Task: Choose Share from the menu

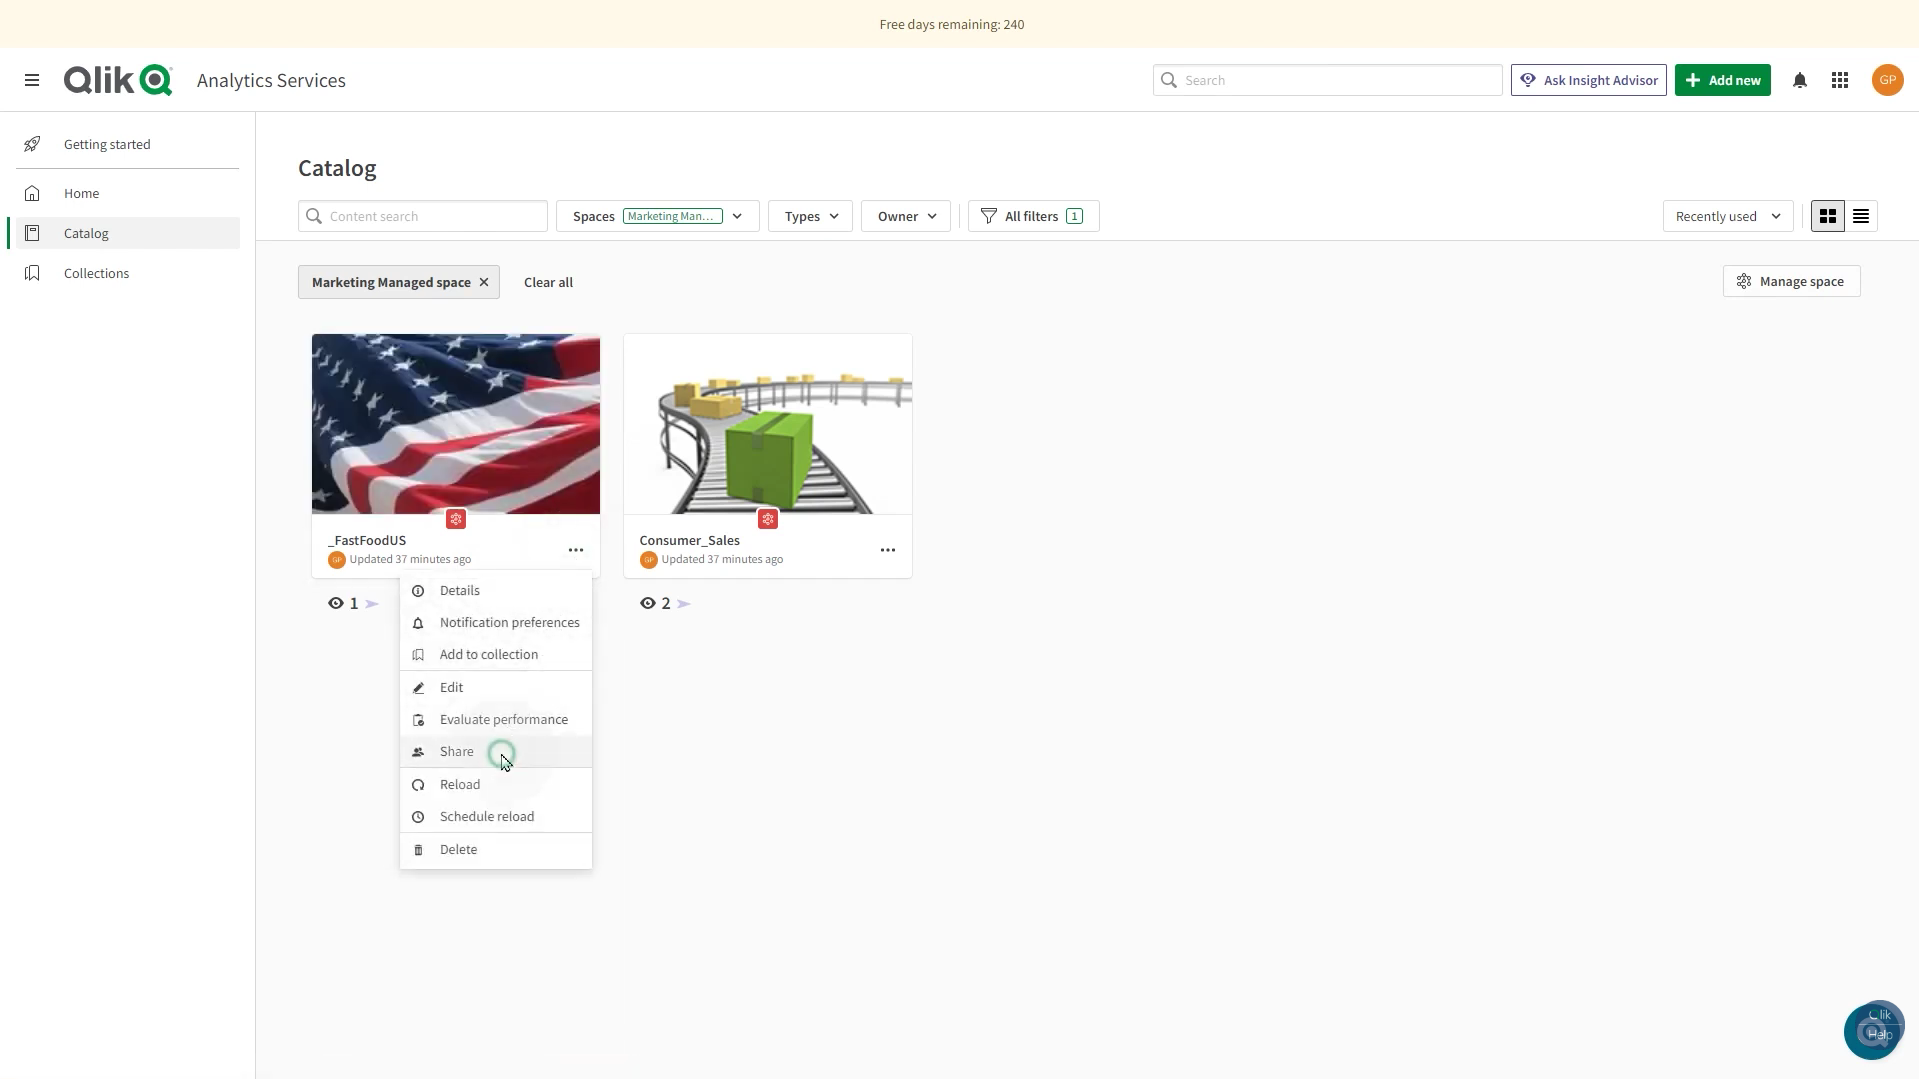Action: (496, 752)
